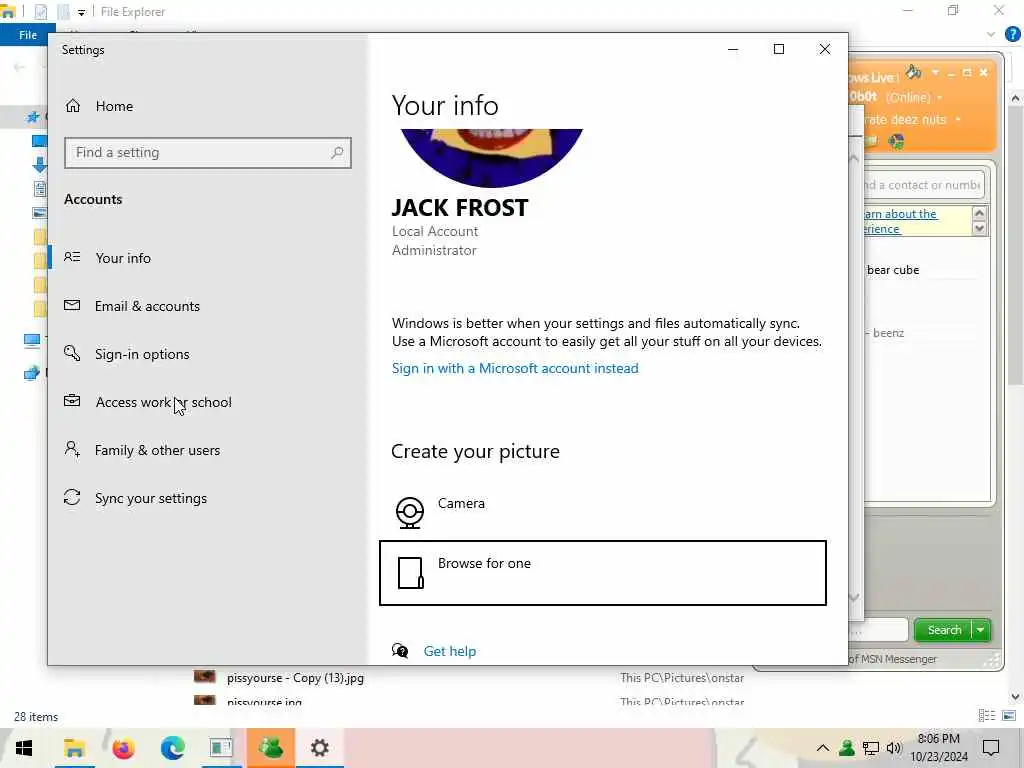Click the Browse for one file icon
Image resolution: width=1024 pixels, height=768 pixels.
(411, 573)
